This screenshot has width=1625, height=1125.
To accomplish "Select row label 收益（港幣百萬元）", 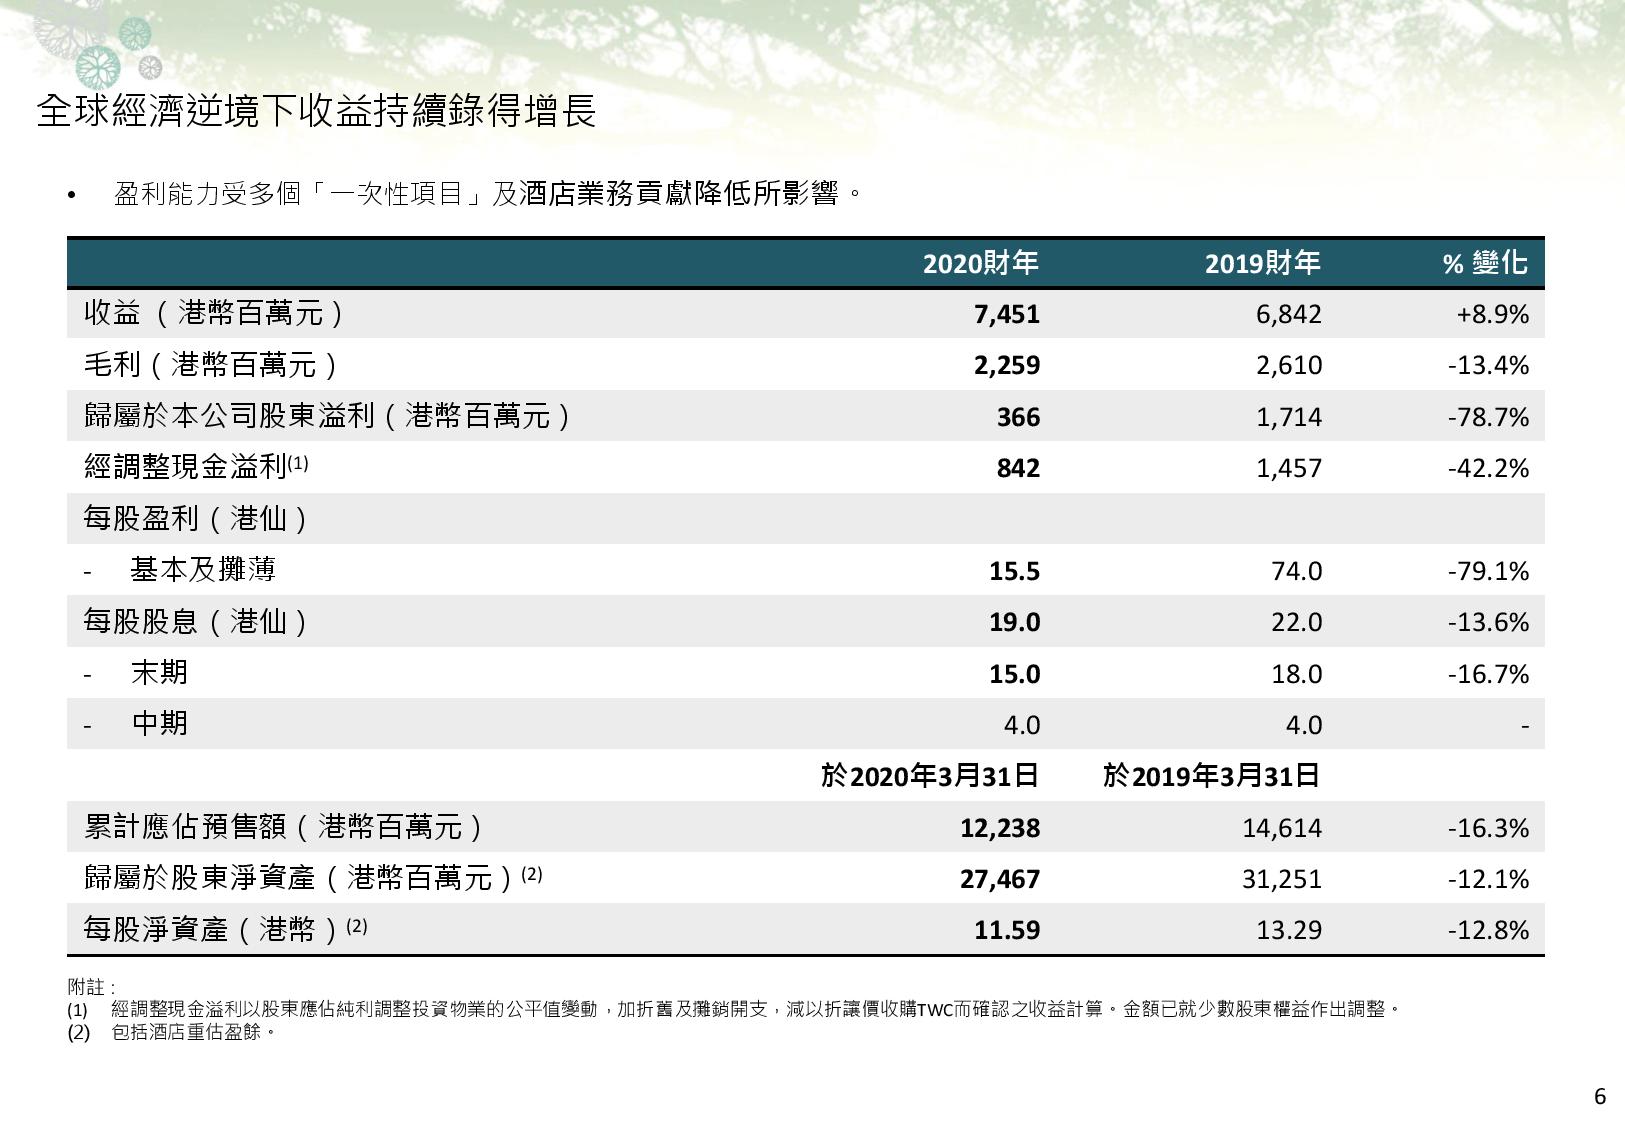I will pyautogui.click(x=214, y=314).
